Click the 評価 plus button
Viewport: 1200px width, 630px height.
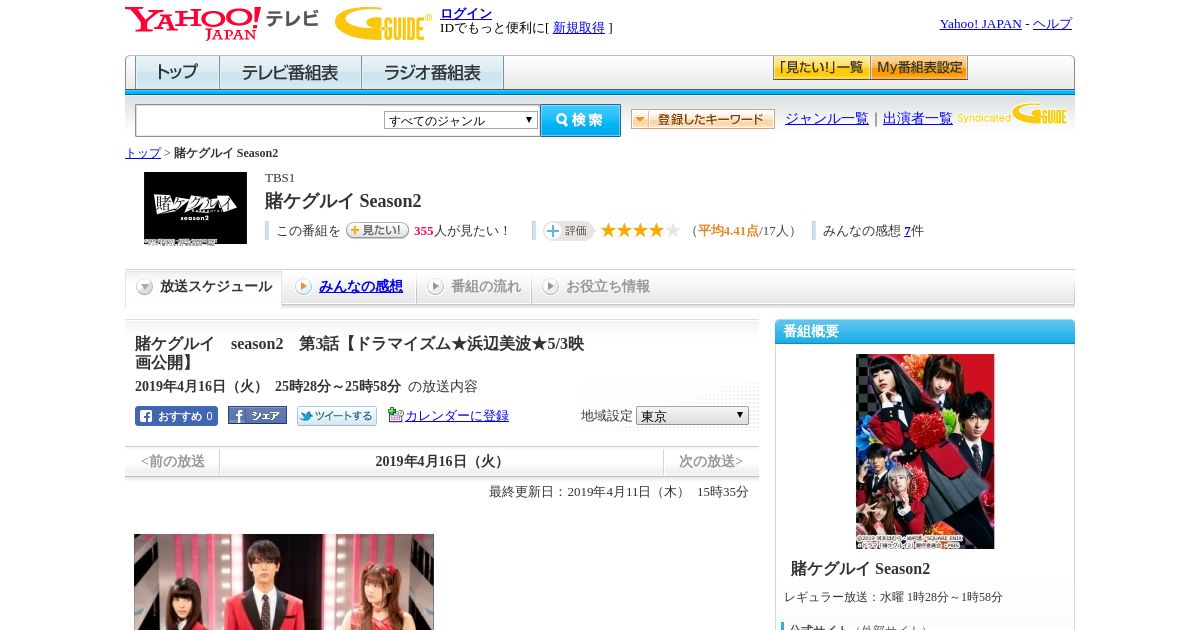(x=568, y=231)
